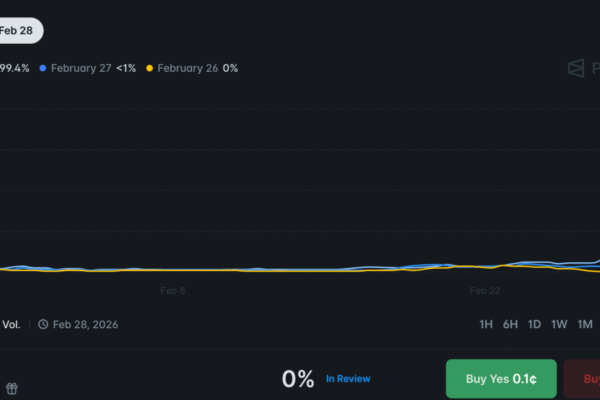Click the gift icon at bottom left
Screen dimensions: 600x400
pyautogui.click(x=11, y=389)
